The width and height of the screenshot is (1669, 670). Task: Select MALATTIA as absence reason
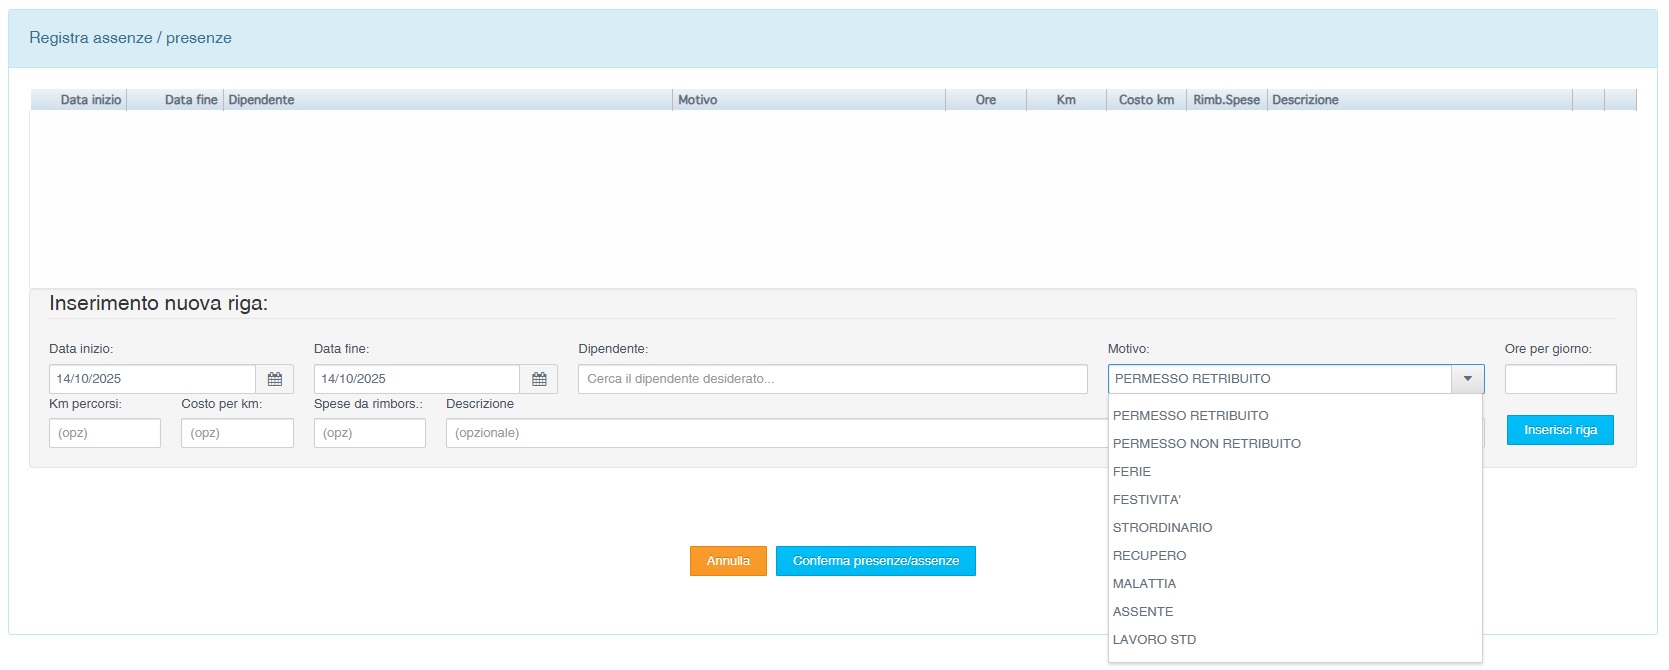click(x=1144, y=584)
